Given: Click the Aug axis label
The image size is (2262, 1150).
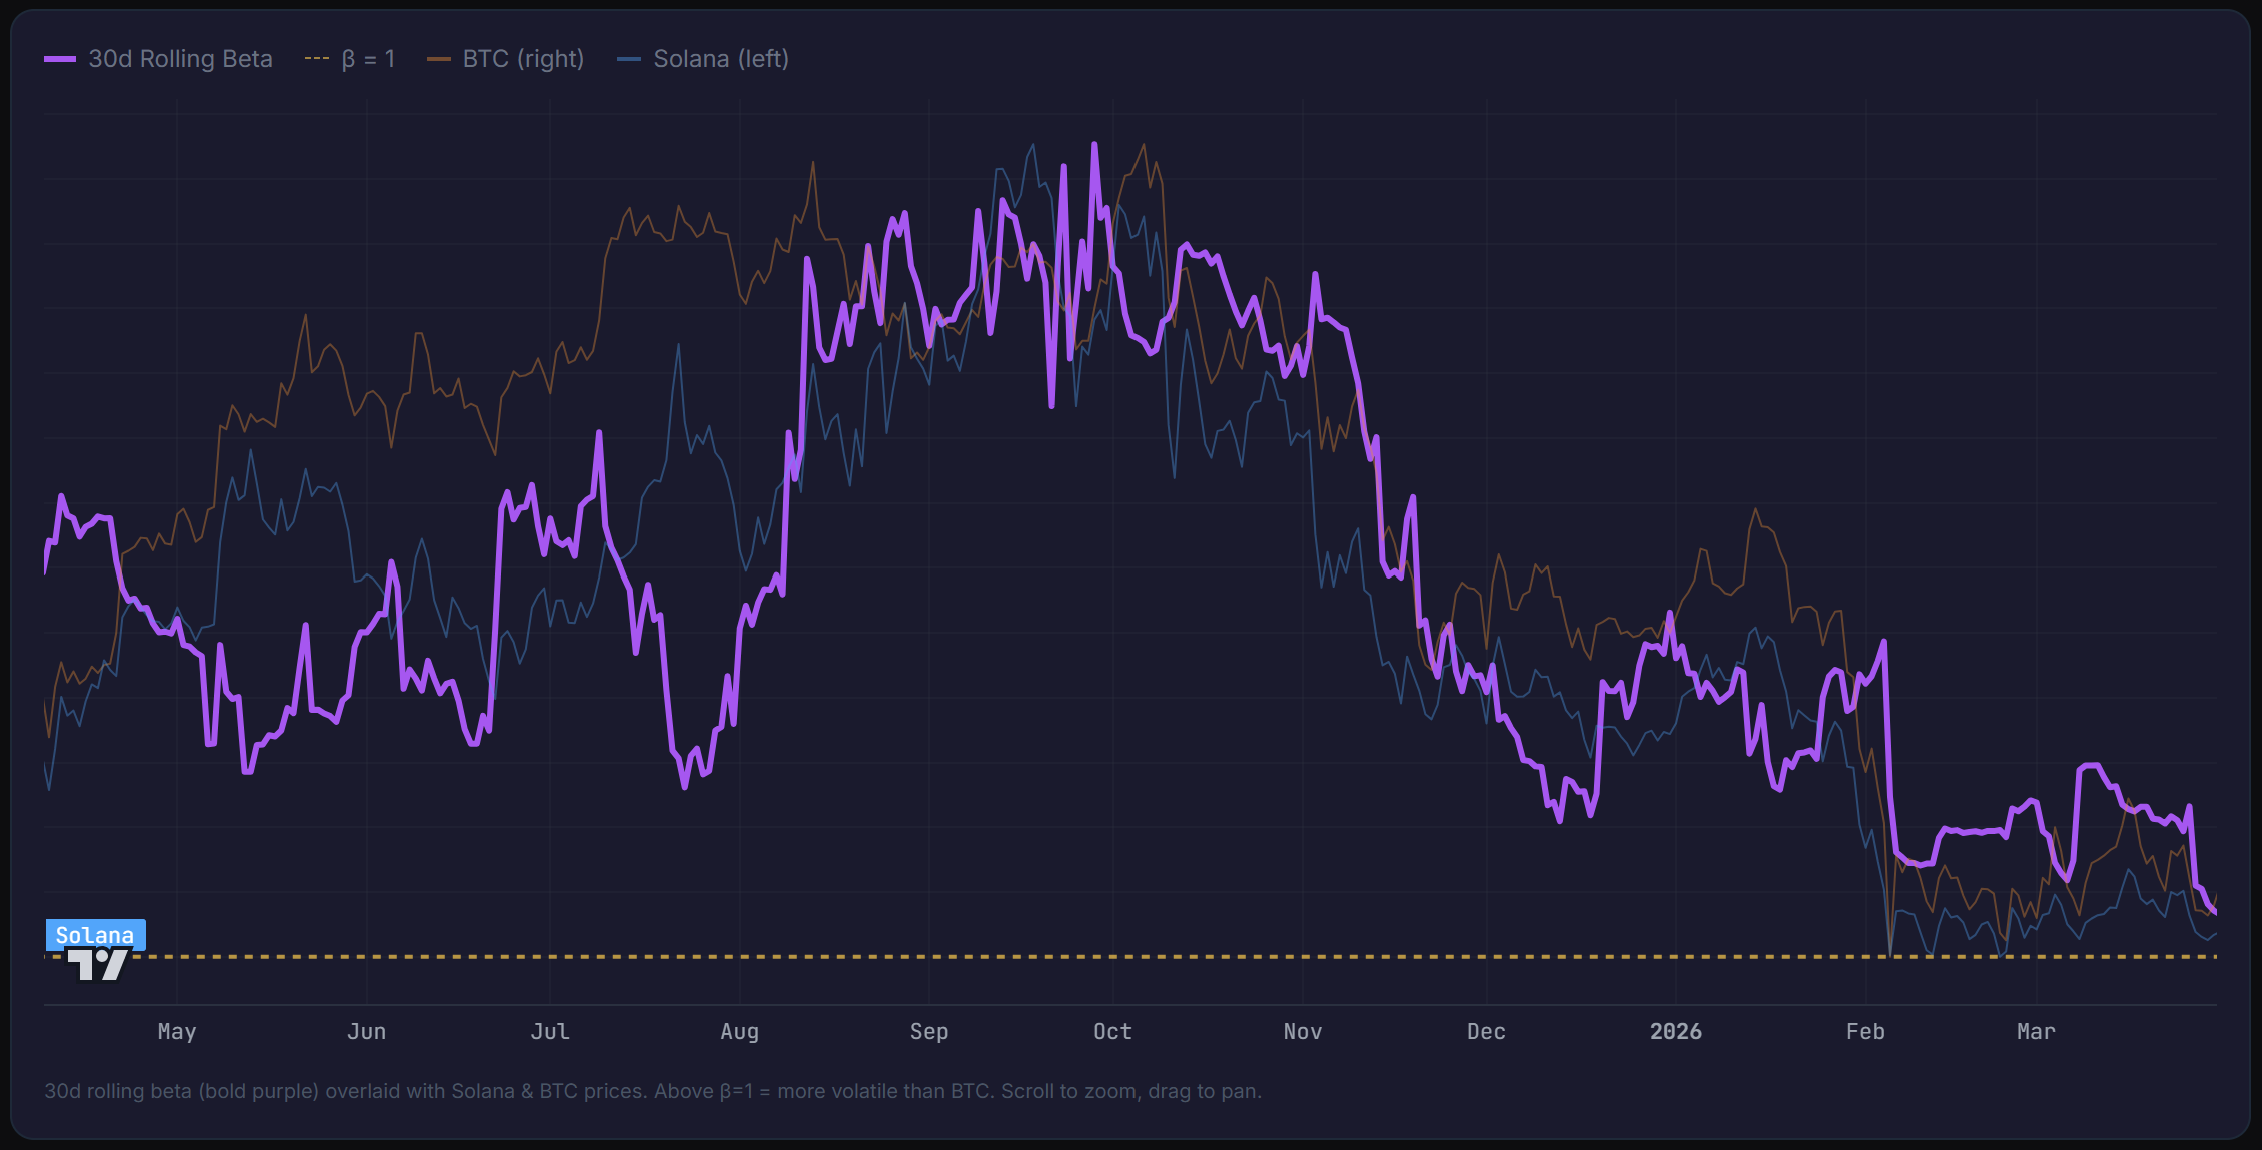Looking at the screenshot, I should click(x=740, y=1031).
